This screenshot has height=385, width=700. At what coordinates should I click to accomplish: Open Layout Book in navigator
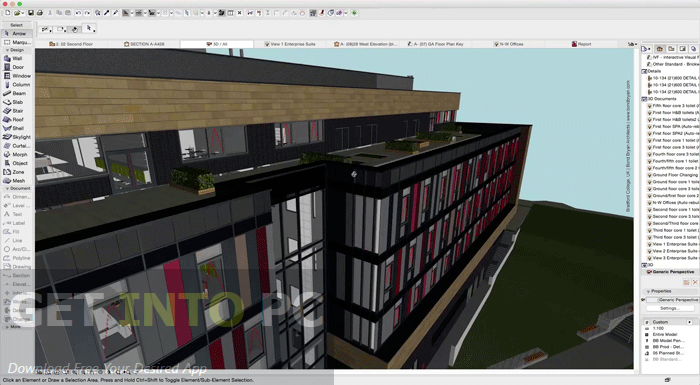click(x=682, y=49)
